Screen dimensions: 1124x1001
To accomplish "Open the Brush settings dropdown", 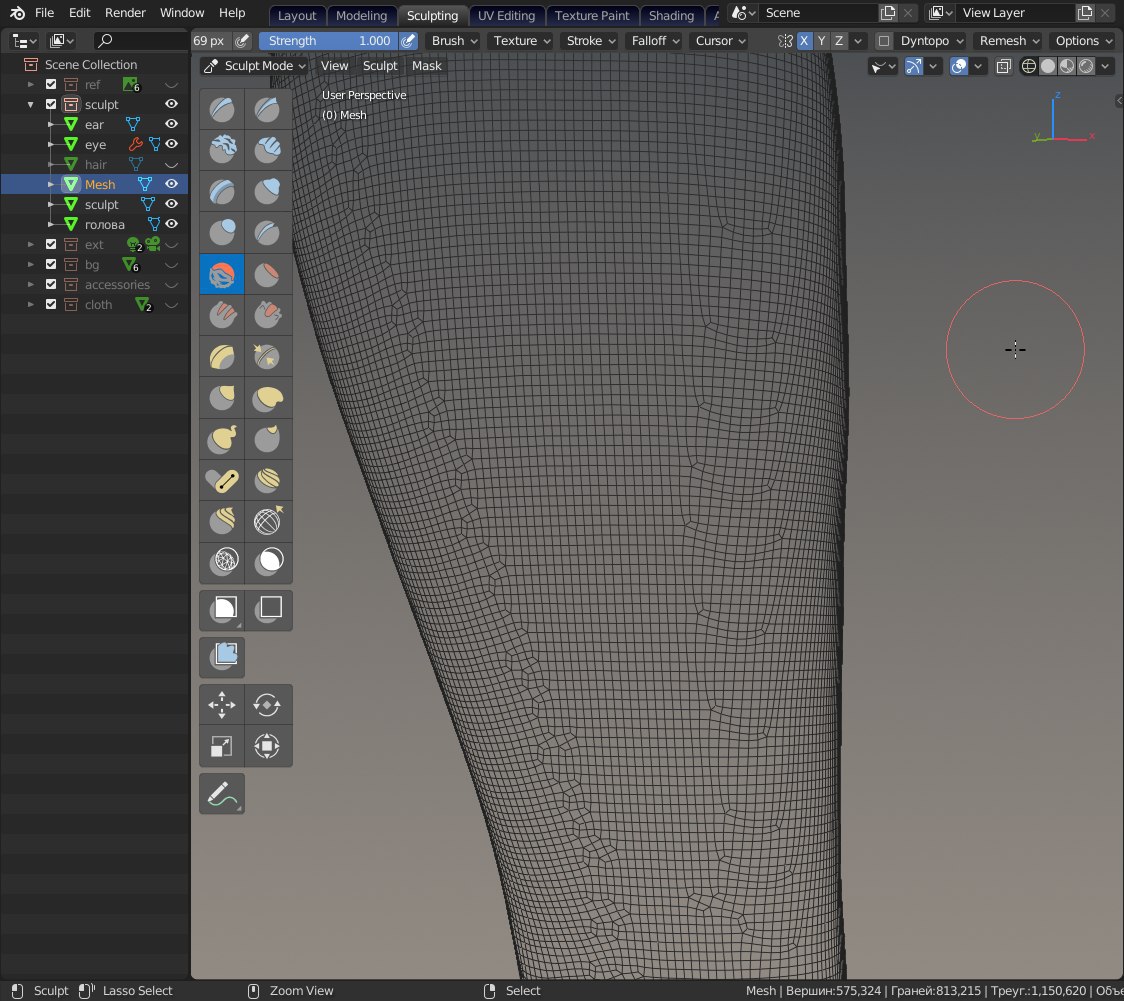I will click(454, 41).
